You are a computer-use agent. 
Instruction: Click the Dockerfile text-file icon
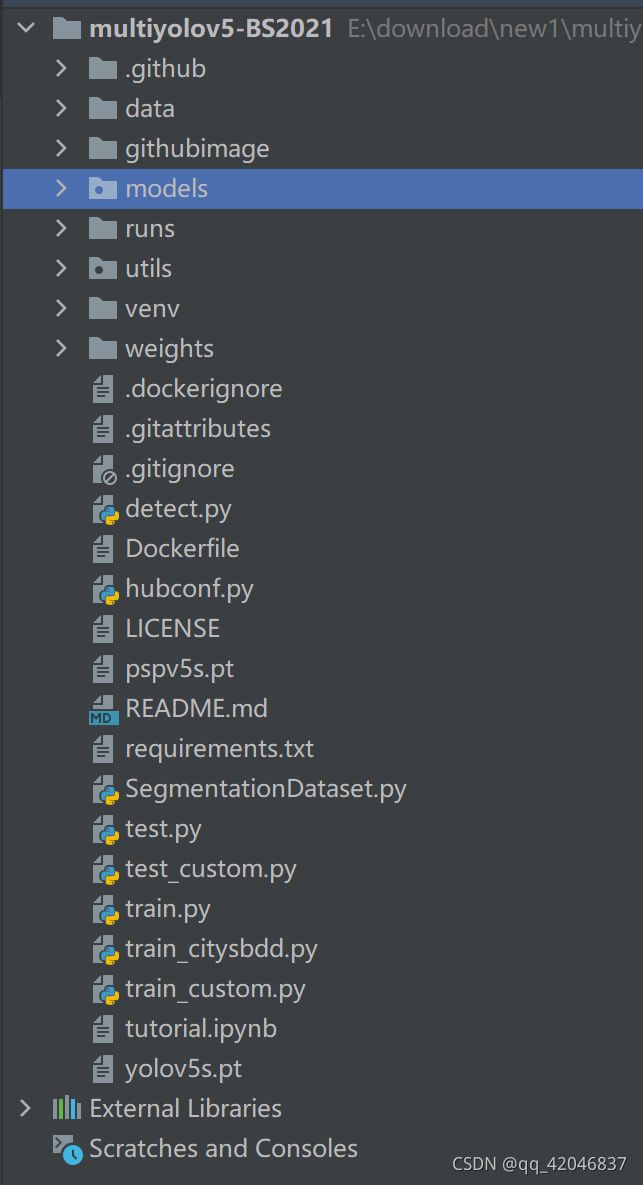pyautogui.click(x=103, y=549)
